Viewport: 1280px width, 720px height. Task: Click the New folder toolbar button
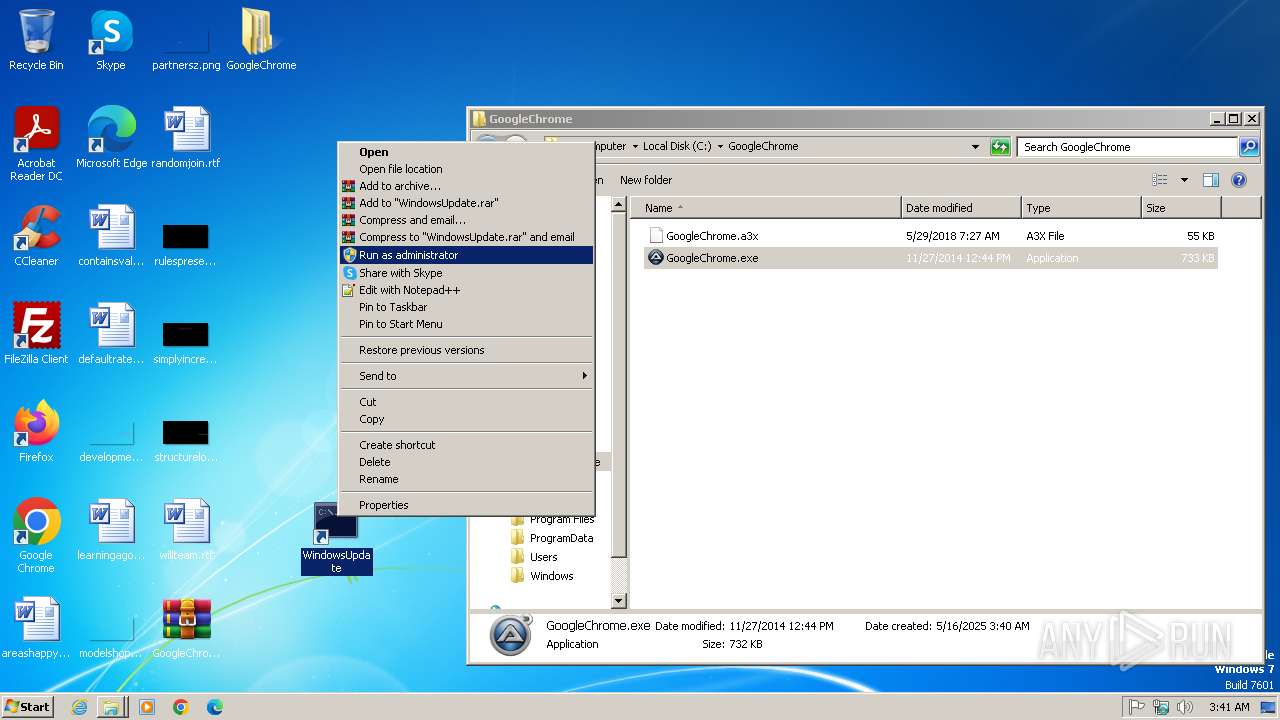tap(646, 180)
